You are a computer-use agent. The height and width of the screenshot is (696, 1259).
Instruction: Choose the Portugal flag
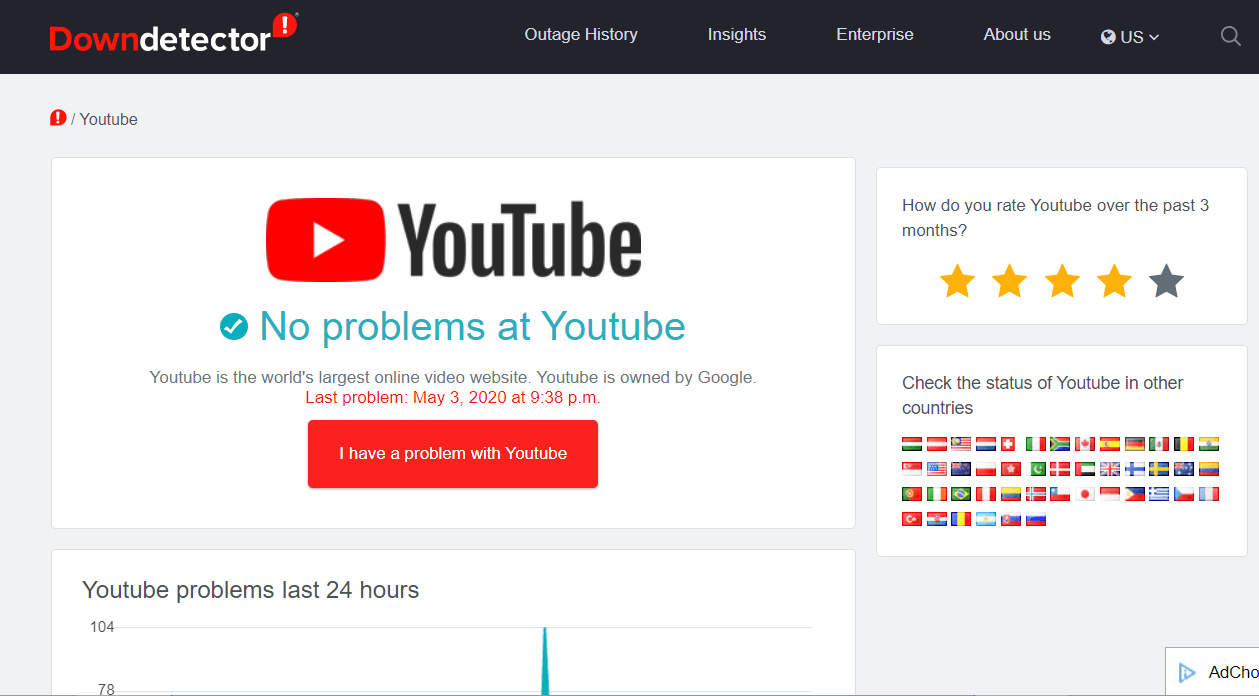click(912, 494)
